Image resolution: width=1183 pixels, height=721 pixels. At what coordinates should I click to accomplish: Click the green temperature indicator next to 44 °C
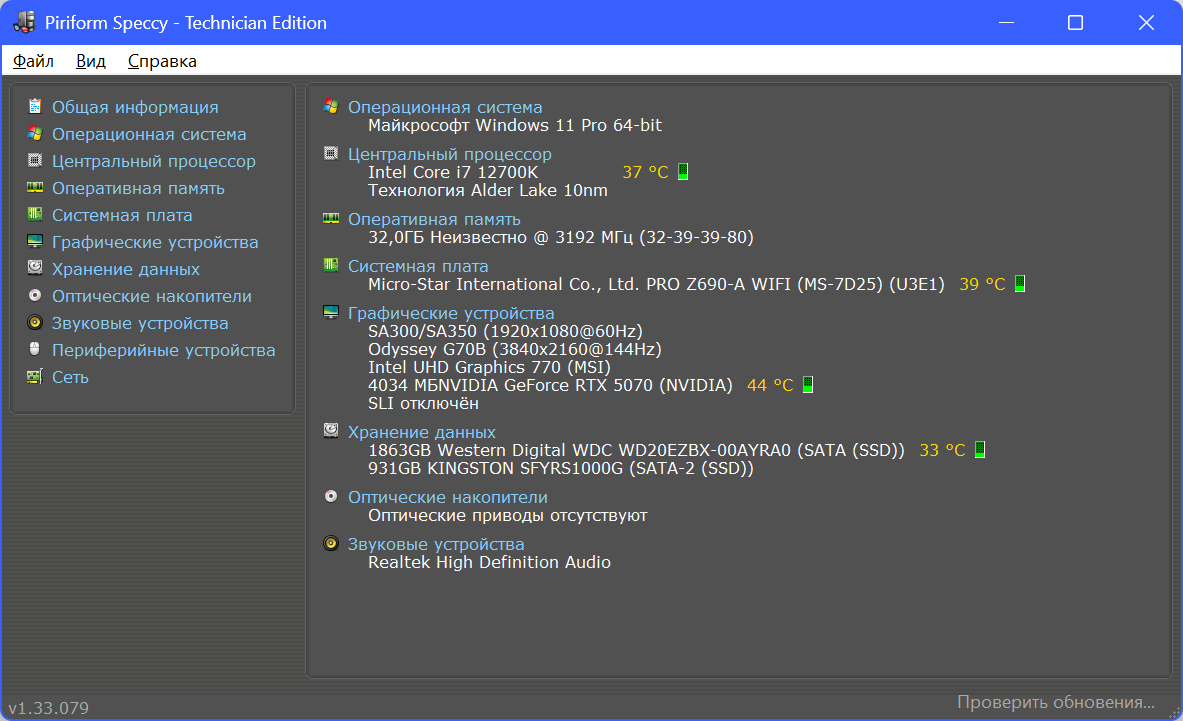pos(808,385)
